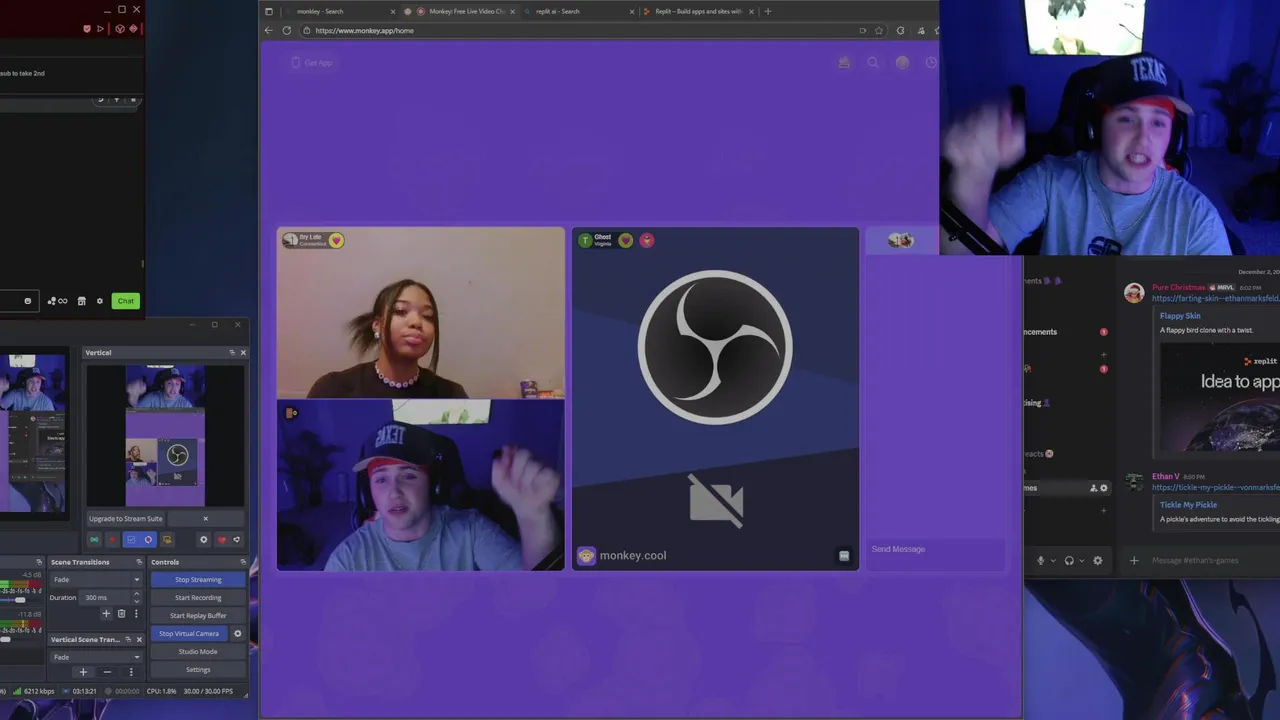Screen dimensions: 1280x720
Task: Open the Tickle My Pickle link in Discord
Action: pos(1188,505)
